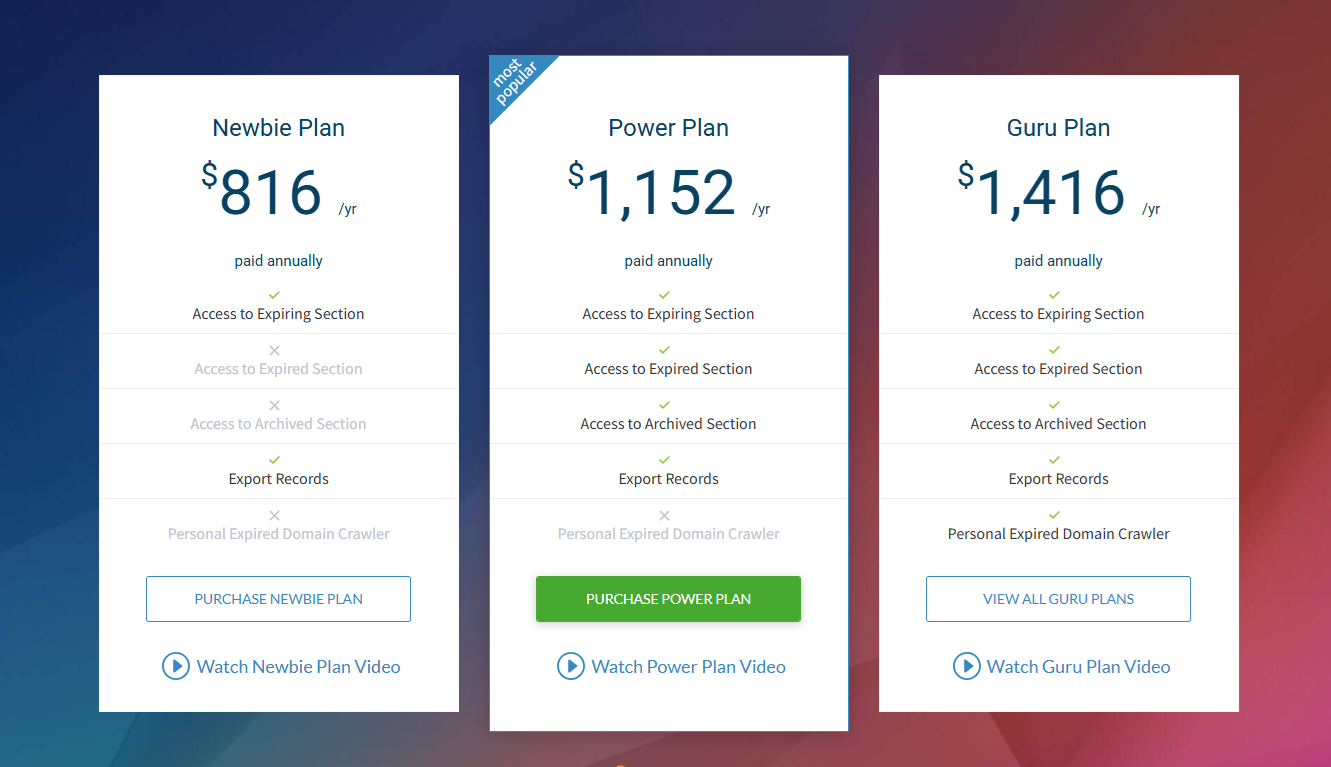Click the Power Plan heading
The height and width of the screenshot is (767, 1331).
click(668, 128)
